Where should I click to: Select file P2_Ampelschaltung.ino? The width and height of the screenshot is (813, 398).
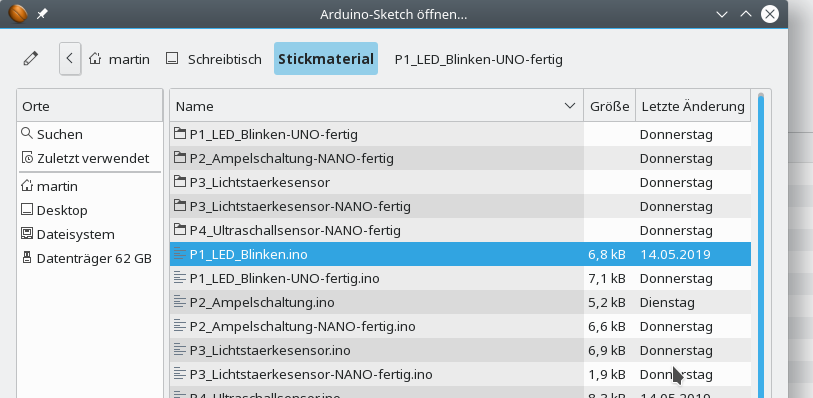coord(460,302)
